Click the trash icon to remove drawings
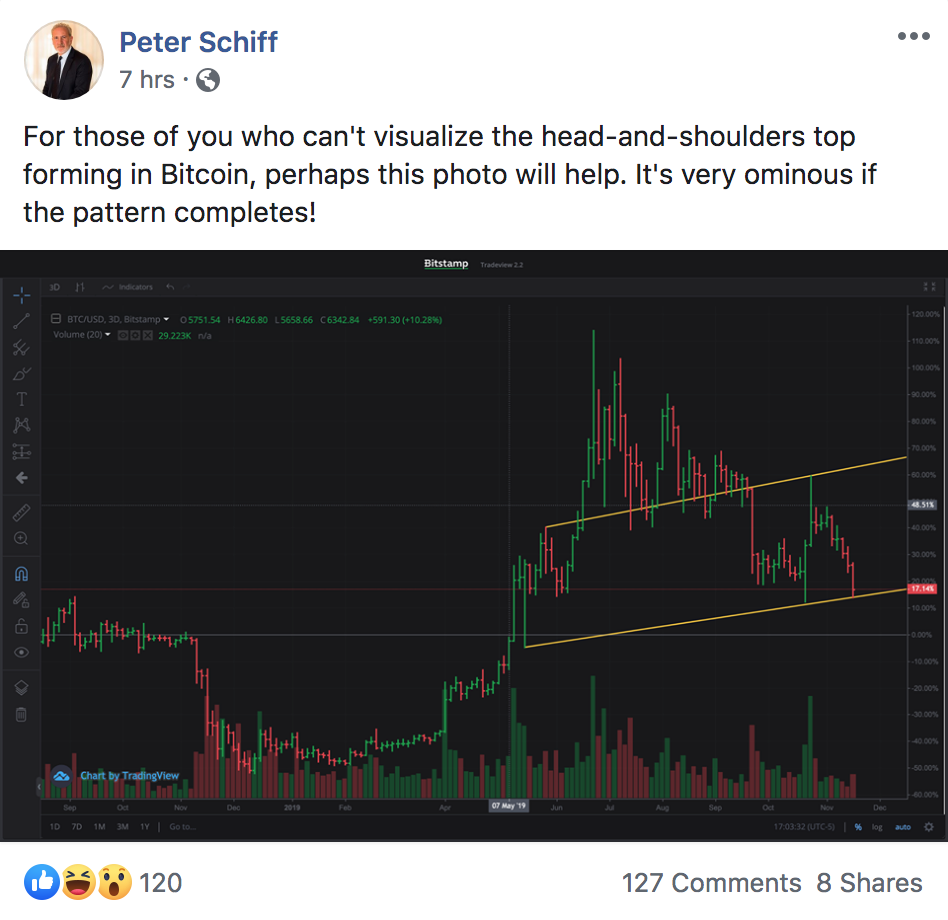Viewport: 948px width, 920px height. pos(22,714)
